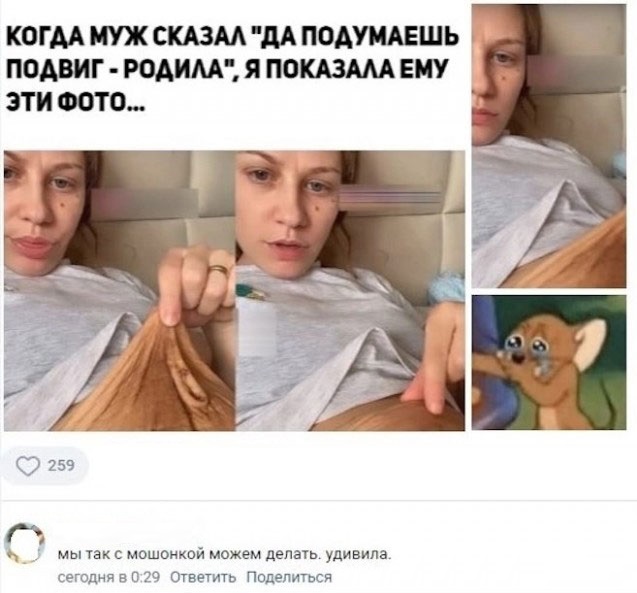Click the gold ring in the first photo
The width and height of the screenshot is (637, 593).
click(218, 269)
